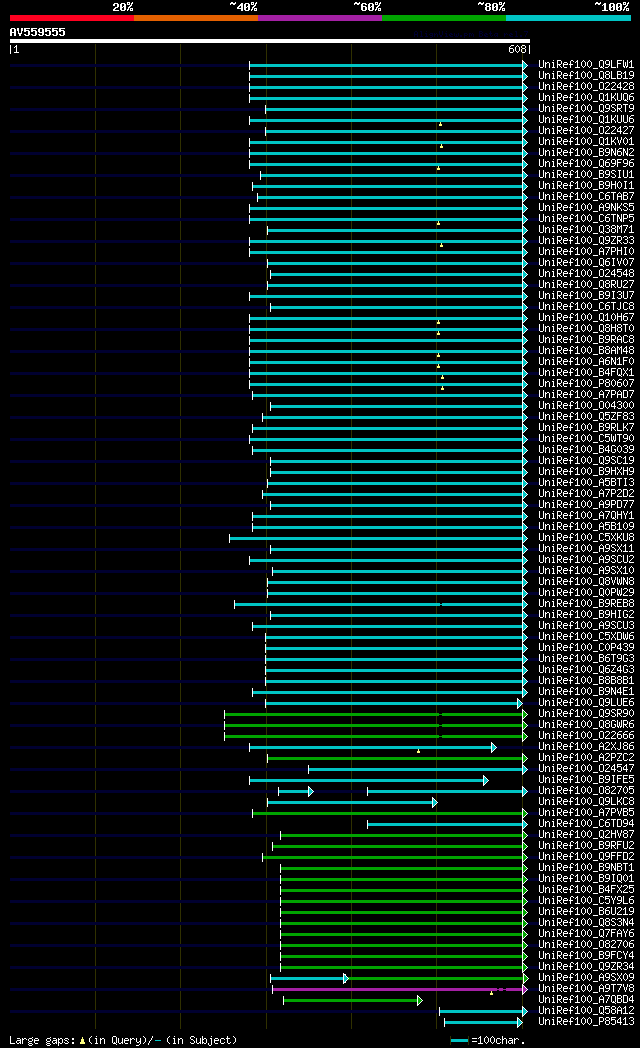The height and width of the screenshot is (1048, 640).
Task: Click the cyan alignment bar for UniRef100_B9REB8
Action: tap(381, 604)
